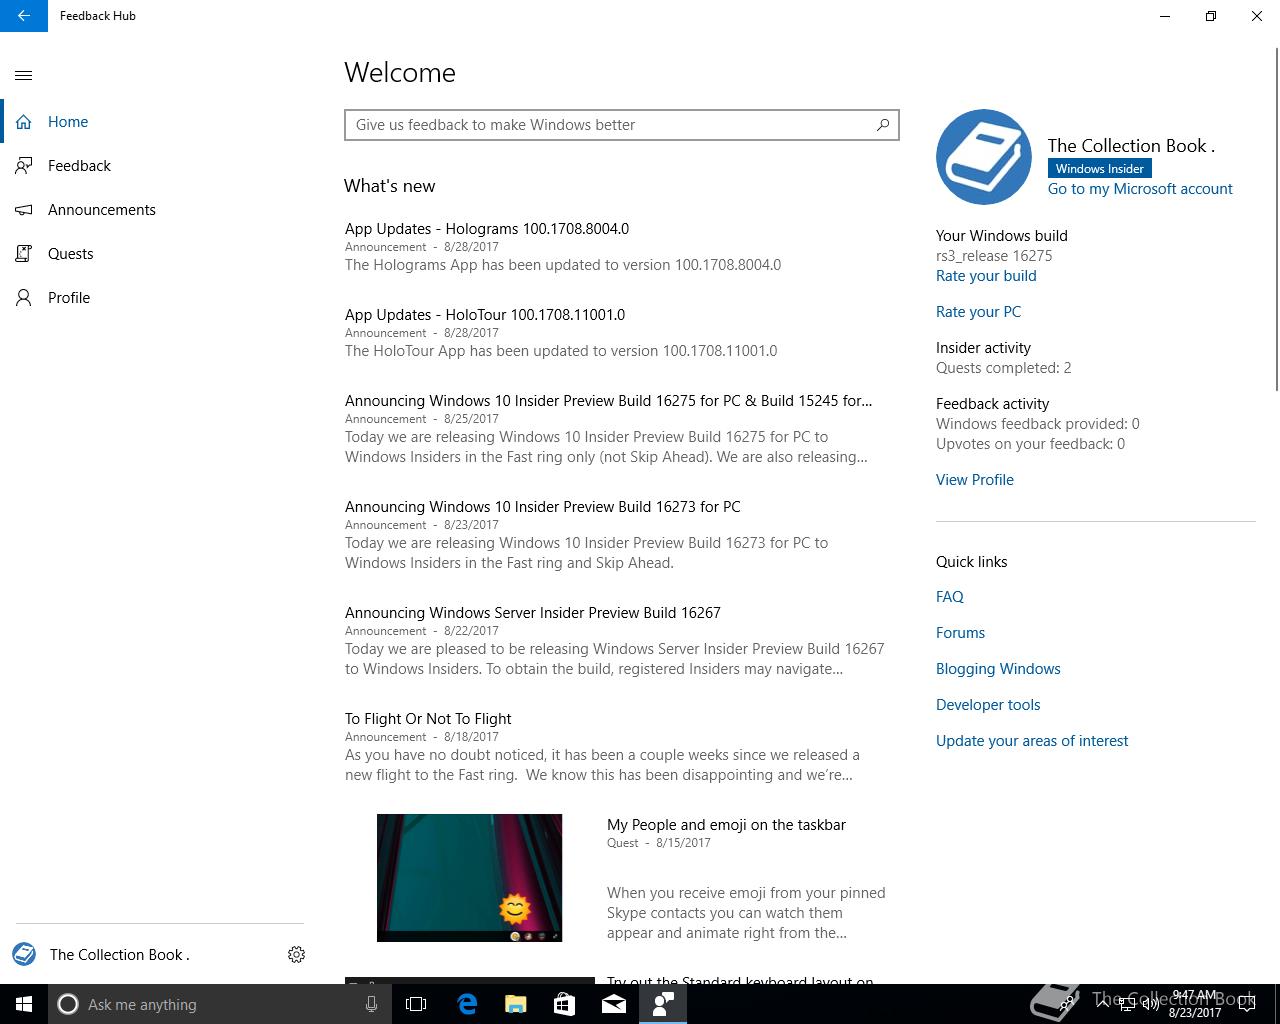Open Task View on the taskbar
This screenshot has width=1280, height=1024.
pos(416,1004)
